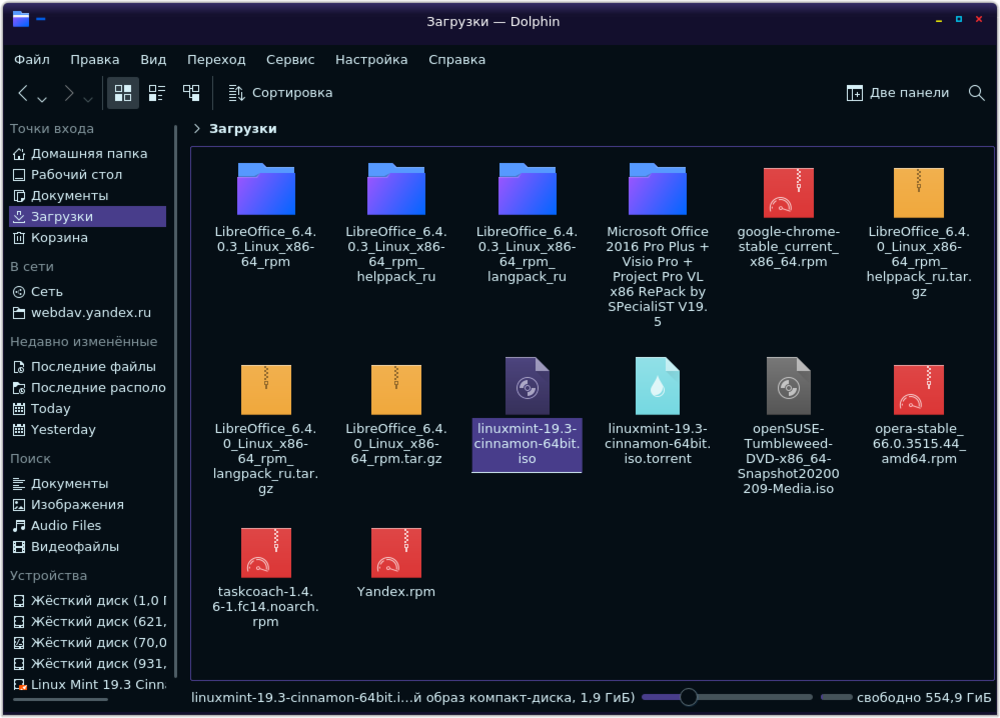The height and width of the screenshot is (718, 1000).
Task: Open Жёсткий диск (70,0 device
Action: (88, 643)
